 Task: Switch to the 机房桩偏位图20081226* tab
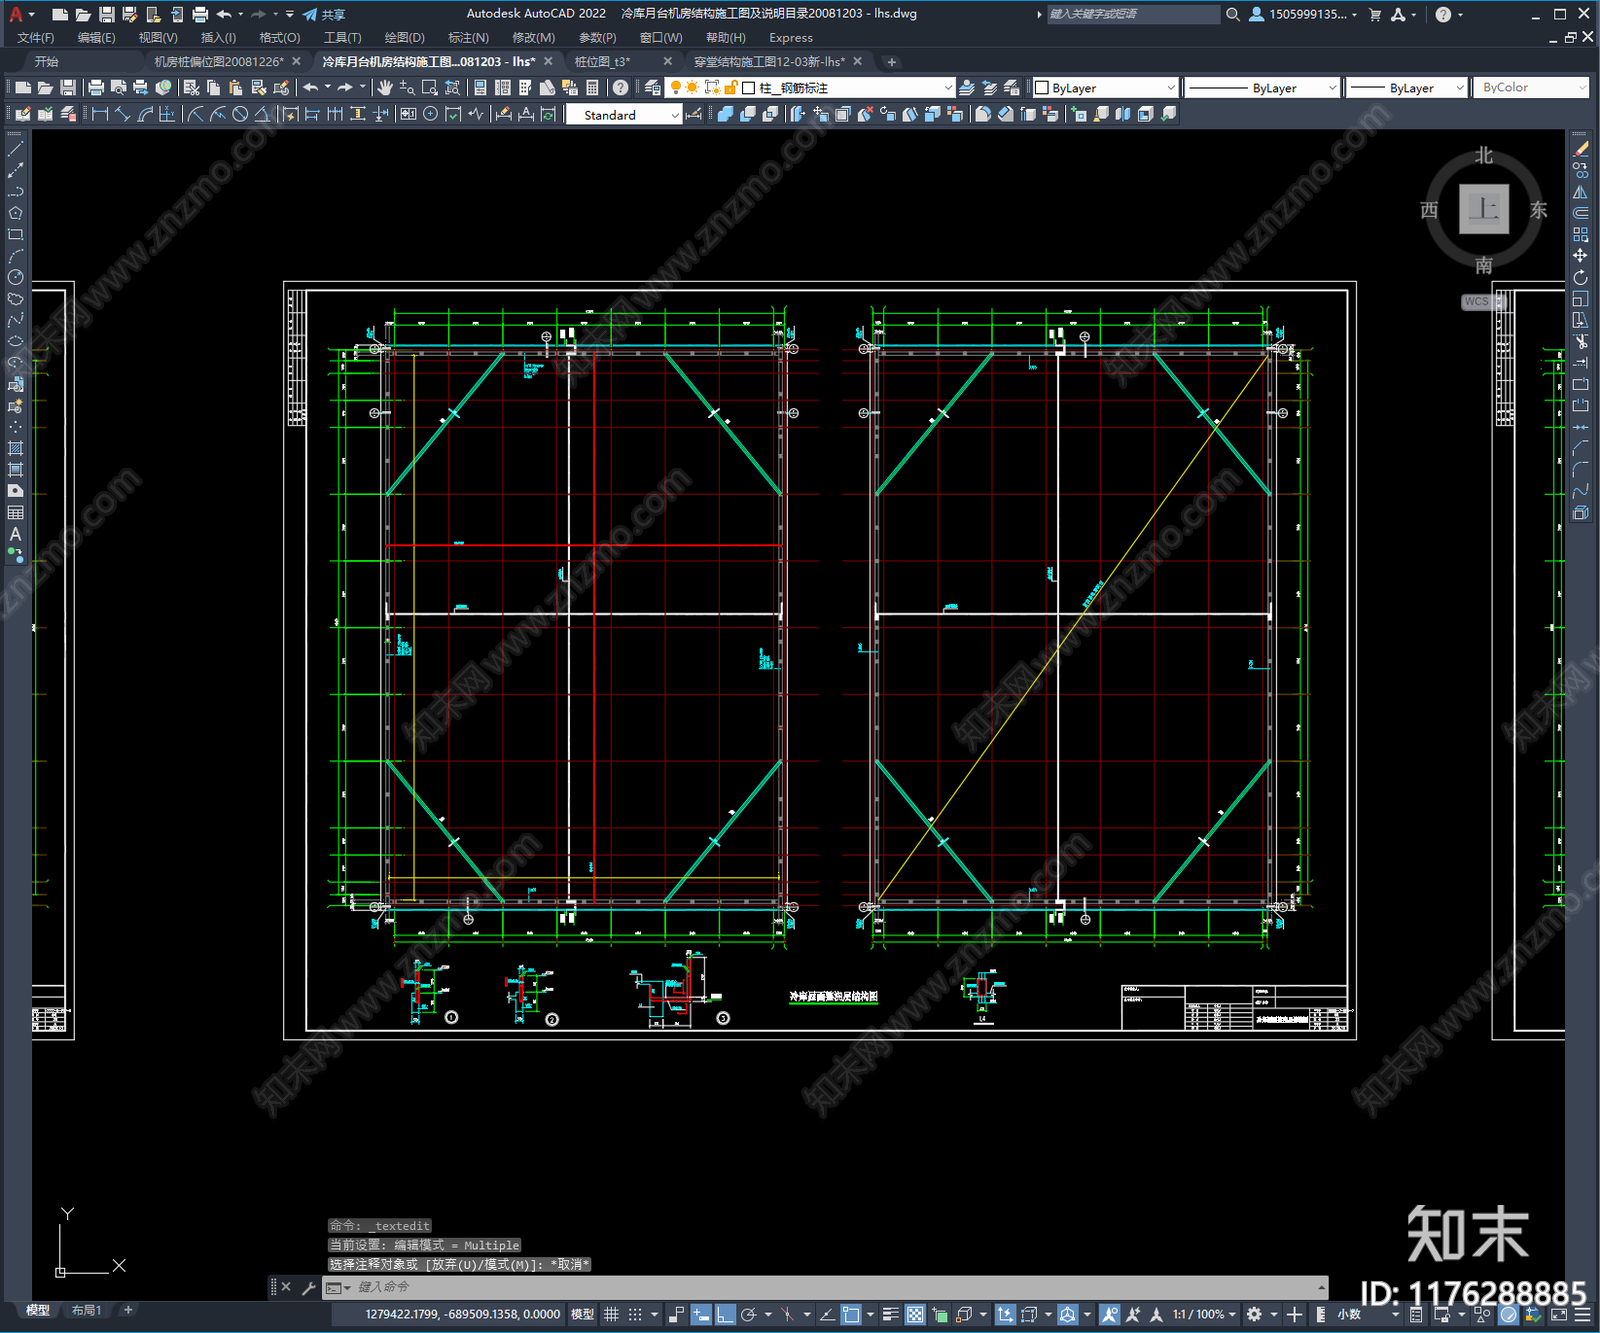coord(219,62)
